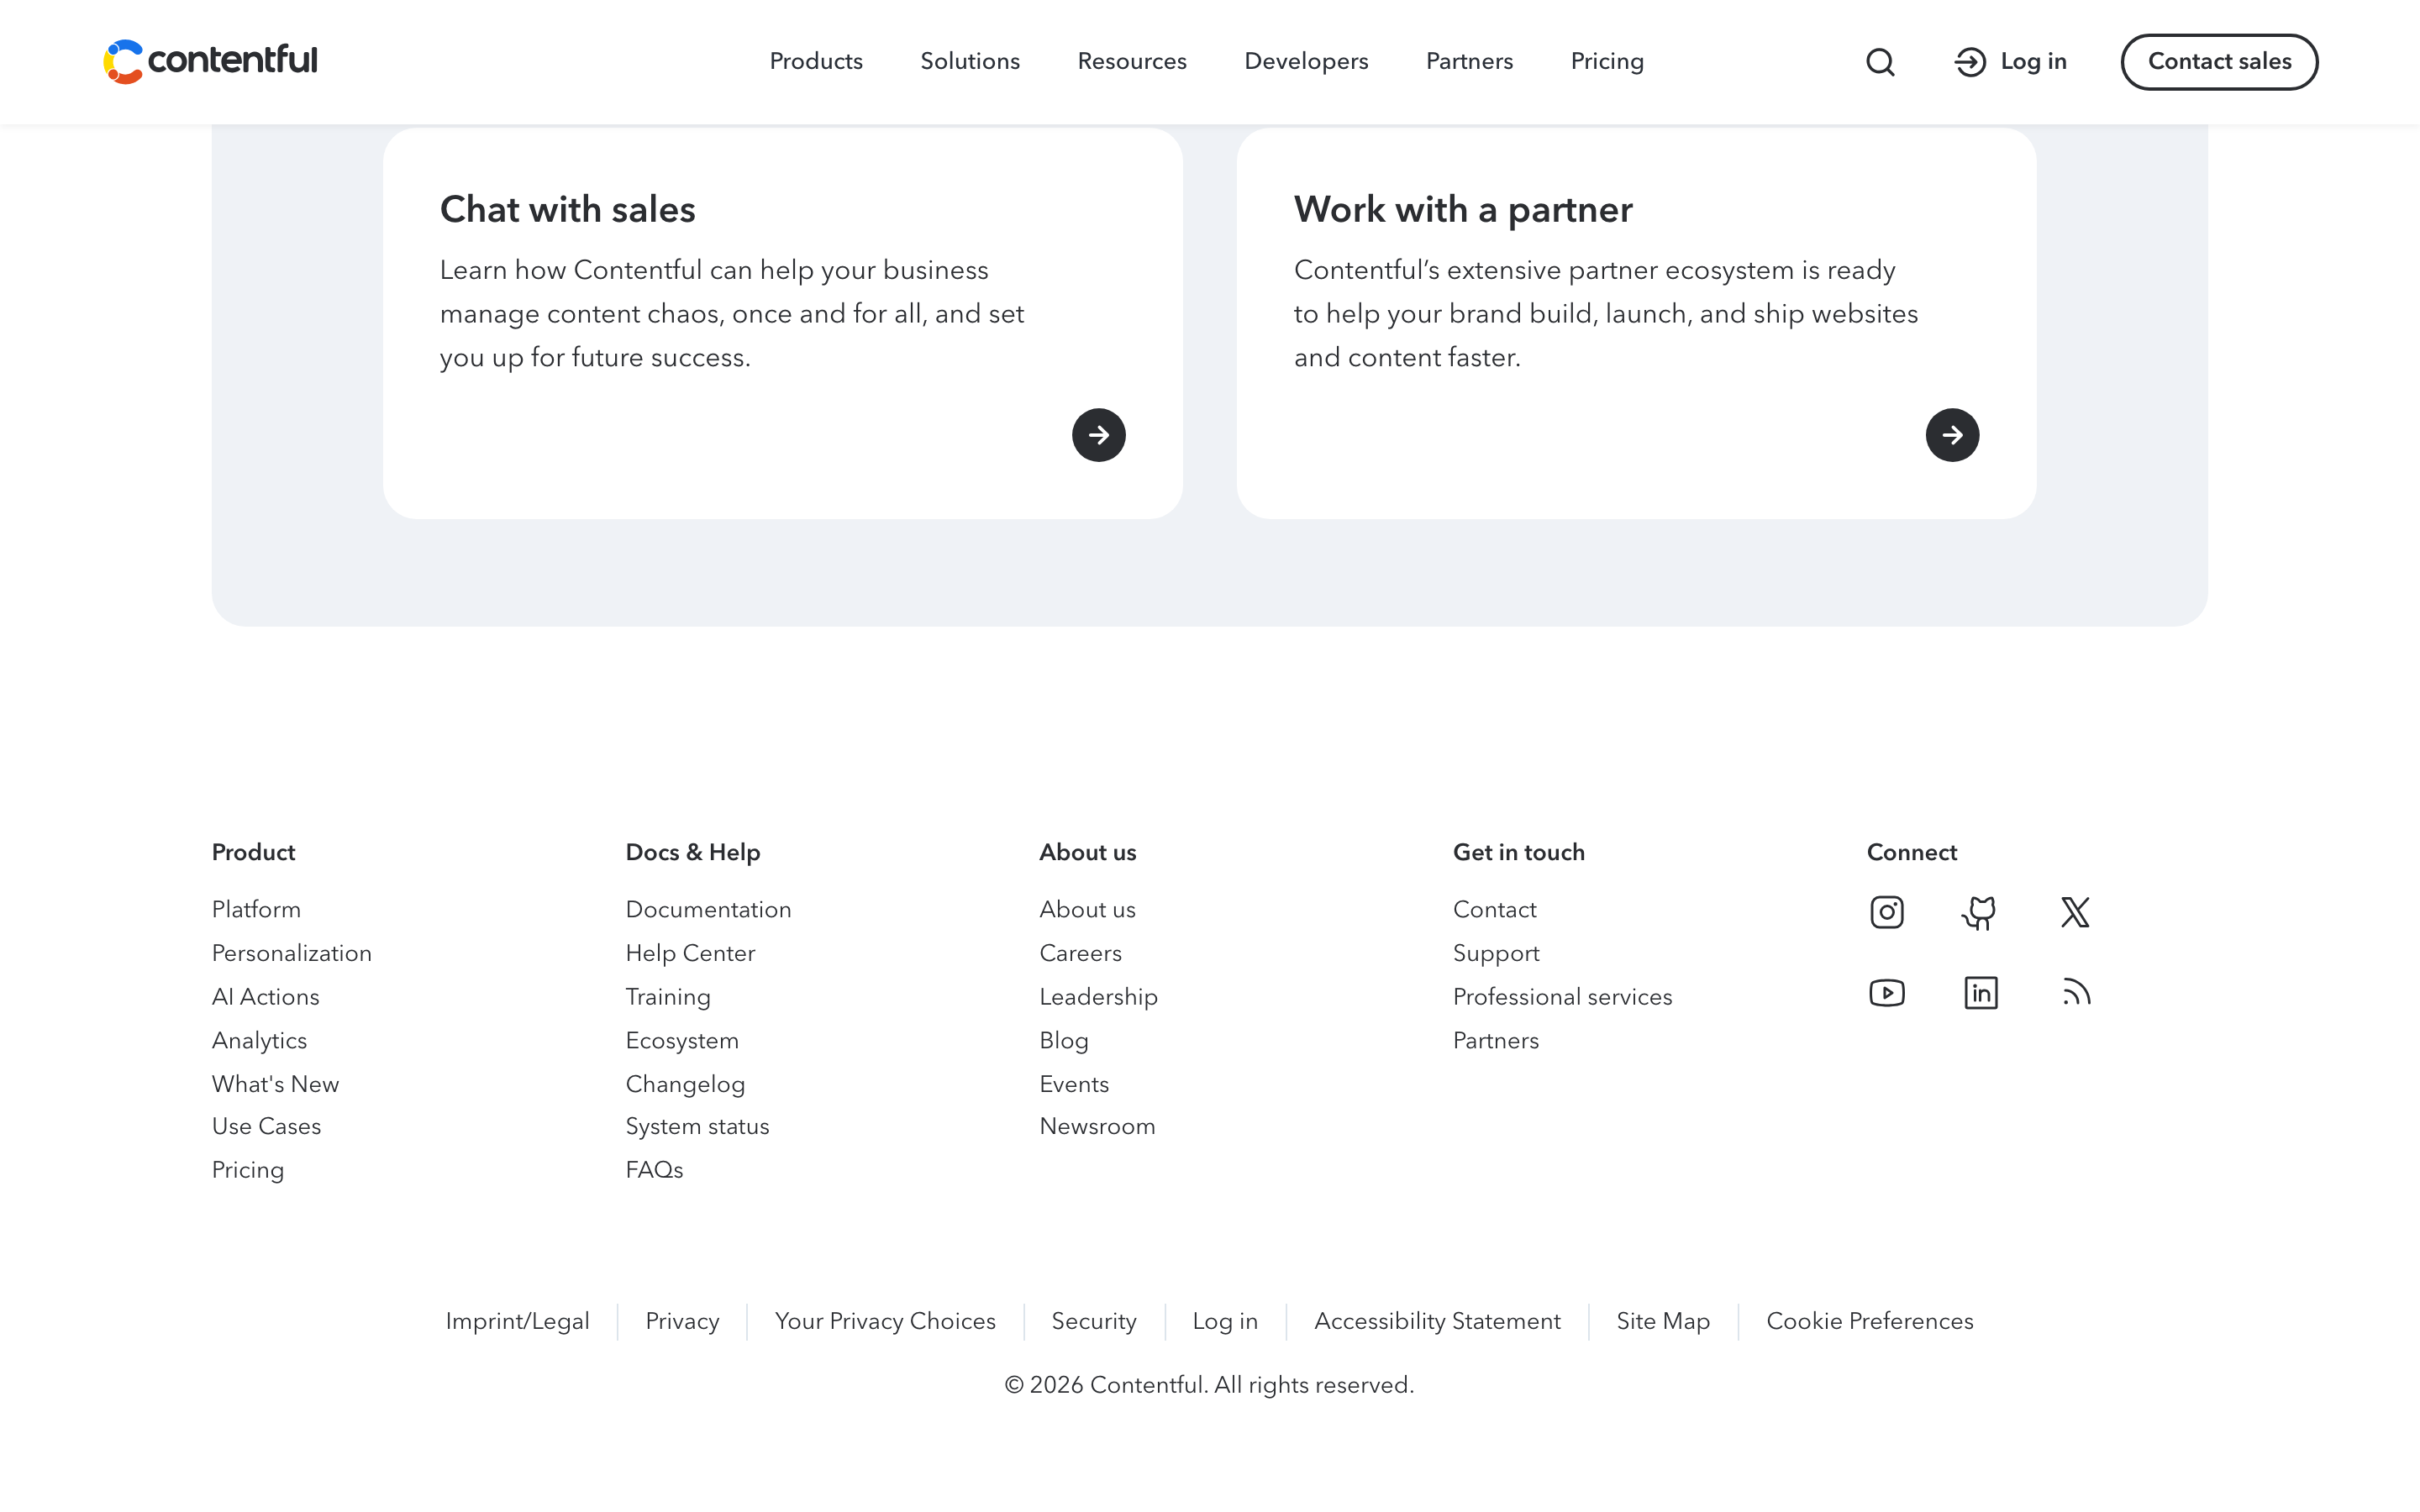The image size is (2420, 1512).
Task: Open the X (Twitter) icon under Connect
Action: click(2075, 912)
